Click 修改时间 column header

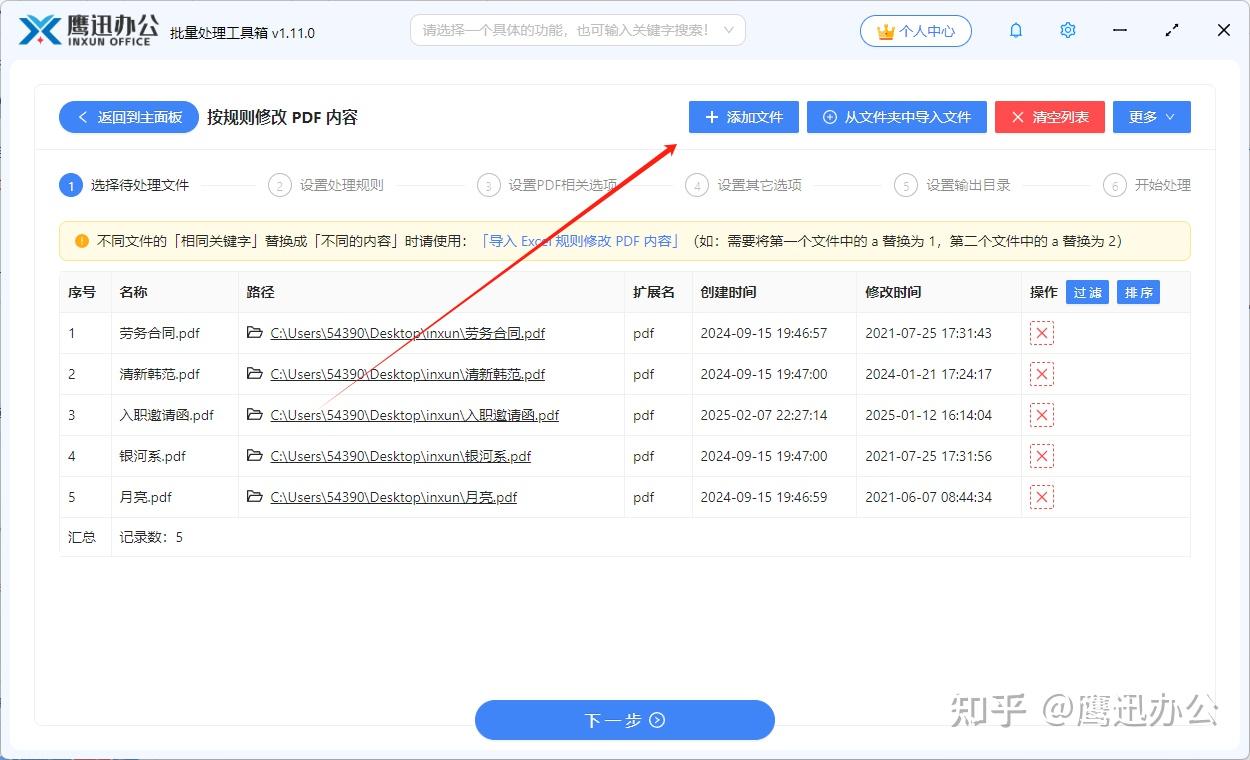[893, 292]
